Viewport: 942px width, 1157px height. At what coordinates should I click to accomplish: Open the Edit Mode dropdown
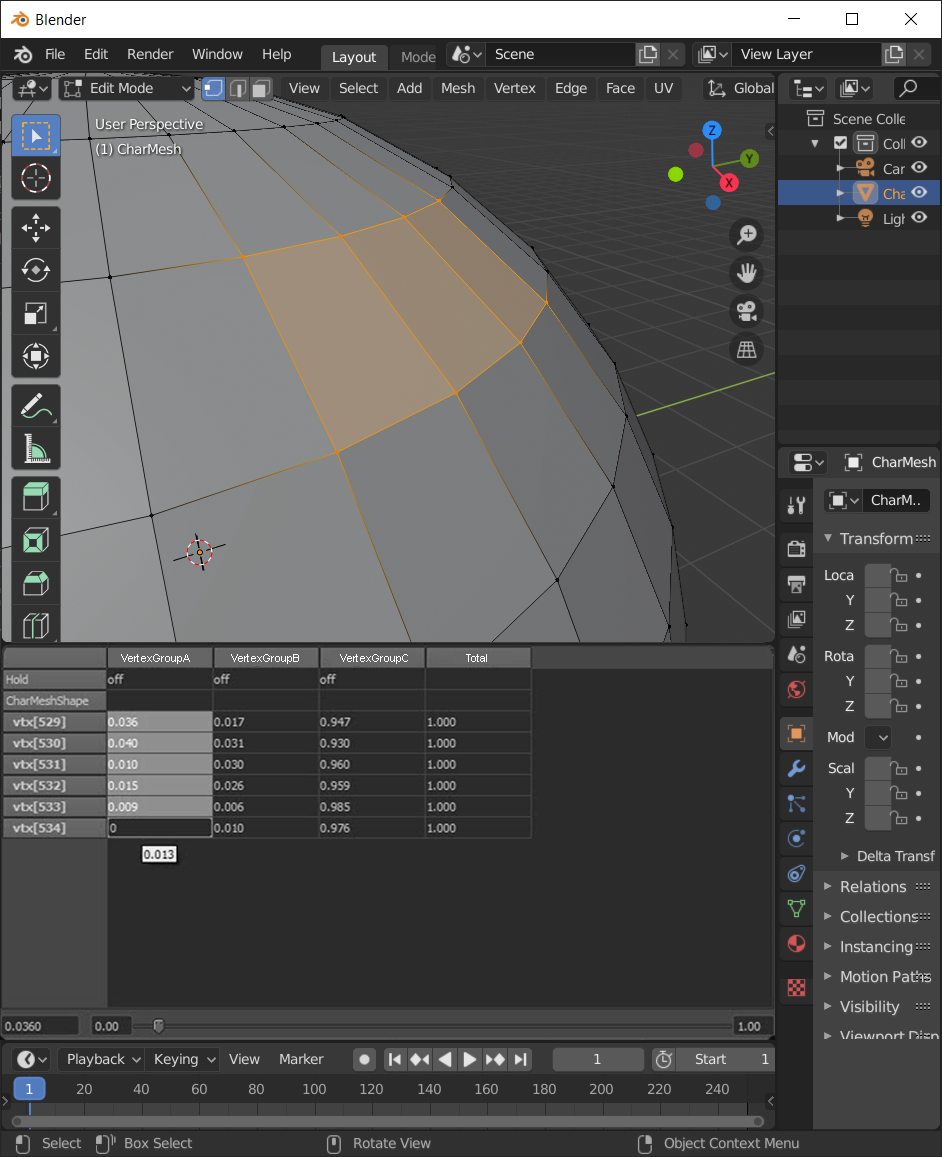pos(127,89)
